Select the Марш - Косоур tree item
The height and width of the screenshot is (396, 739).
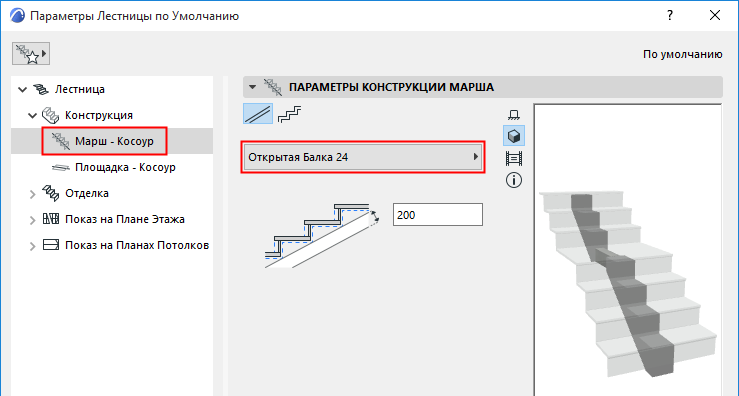[112, 141]
